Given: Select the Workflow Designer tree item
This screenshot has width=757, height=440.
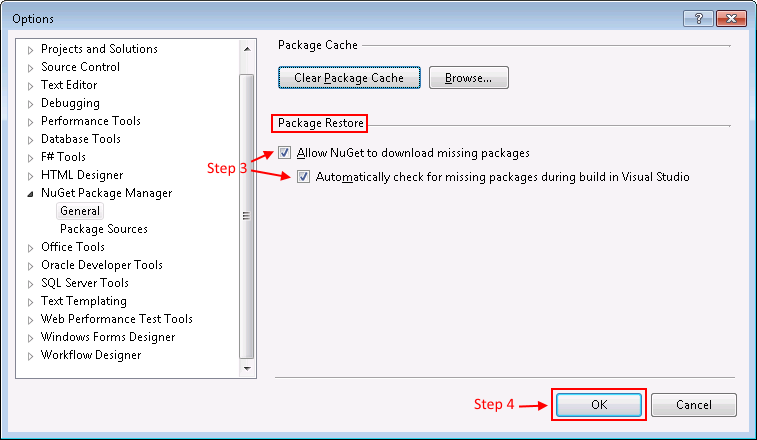Looking at the screenshot, I should 91,355.
